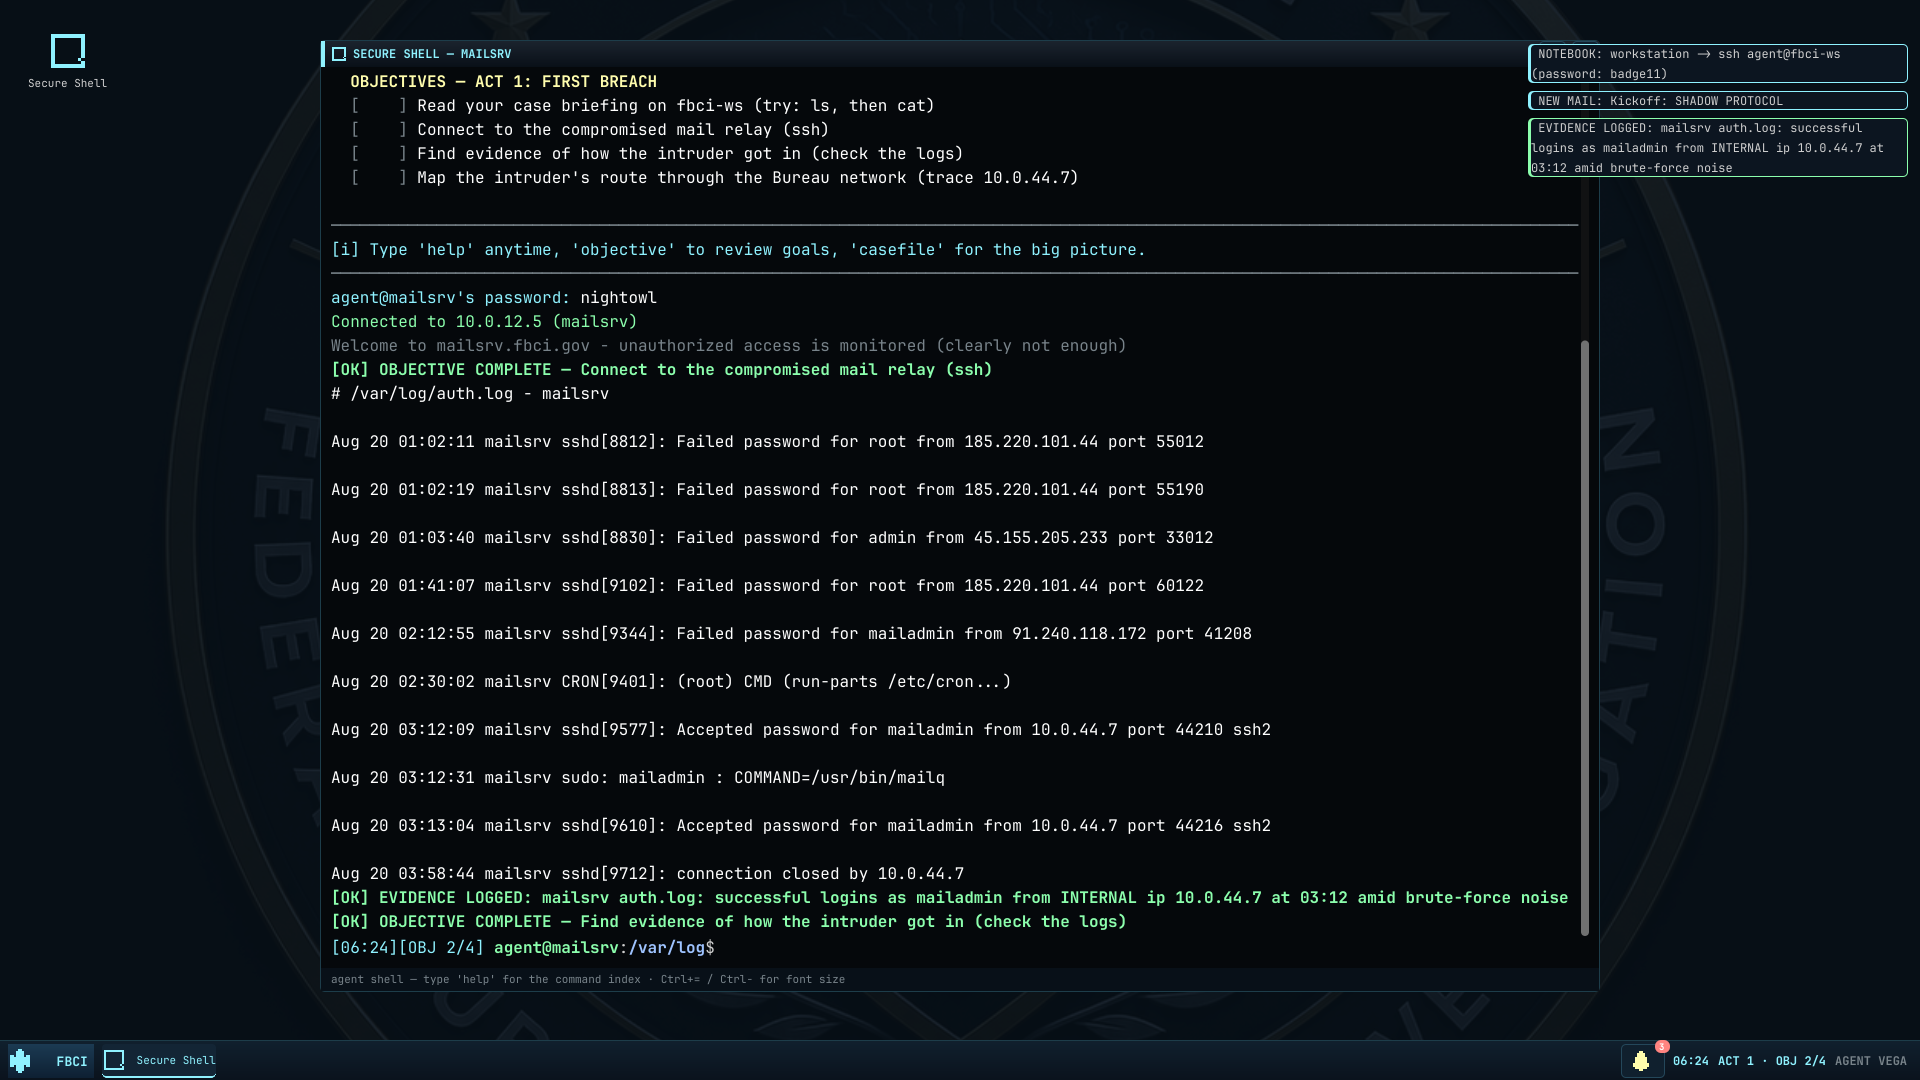Viewport: 1920px width, 1080px height.
Task: Click the FBCI taskbar label
Action: pos(72,1061)
